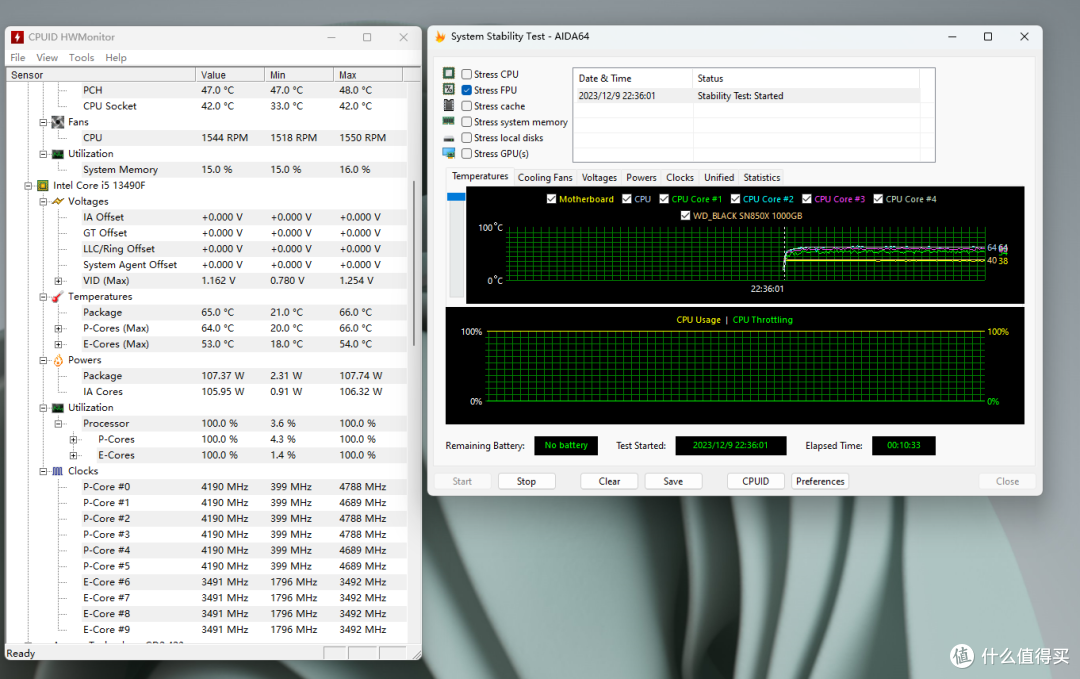Viewport: 1080px width, 679px height.
Task: Switch to the Unified tab
Action: click(719, 178)
